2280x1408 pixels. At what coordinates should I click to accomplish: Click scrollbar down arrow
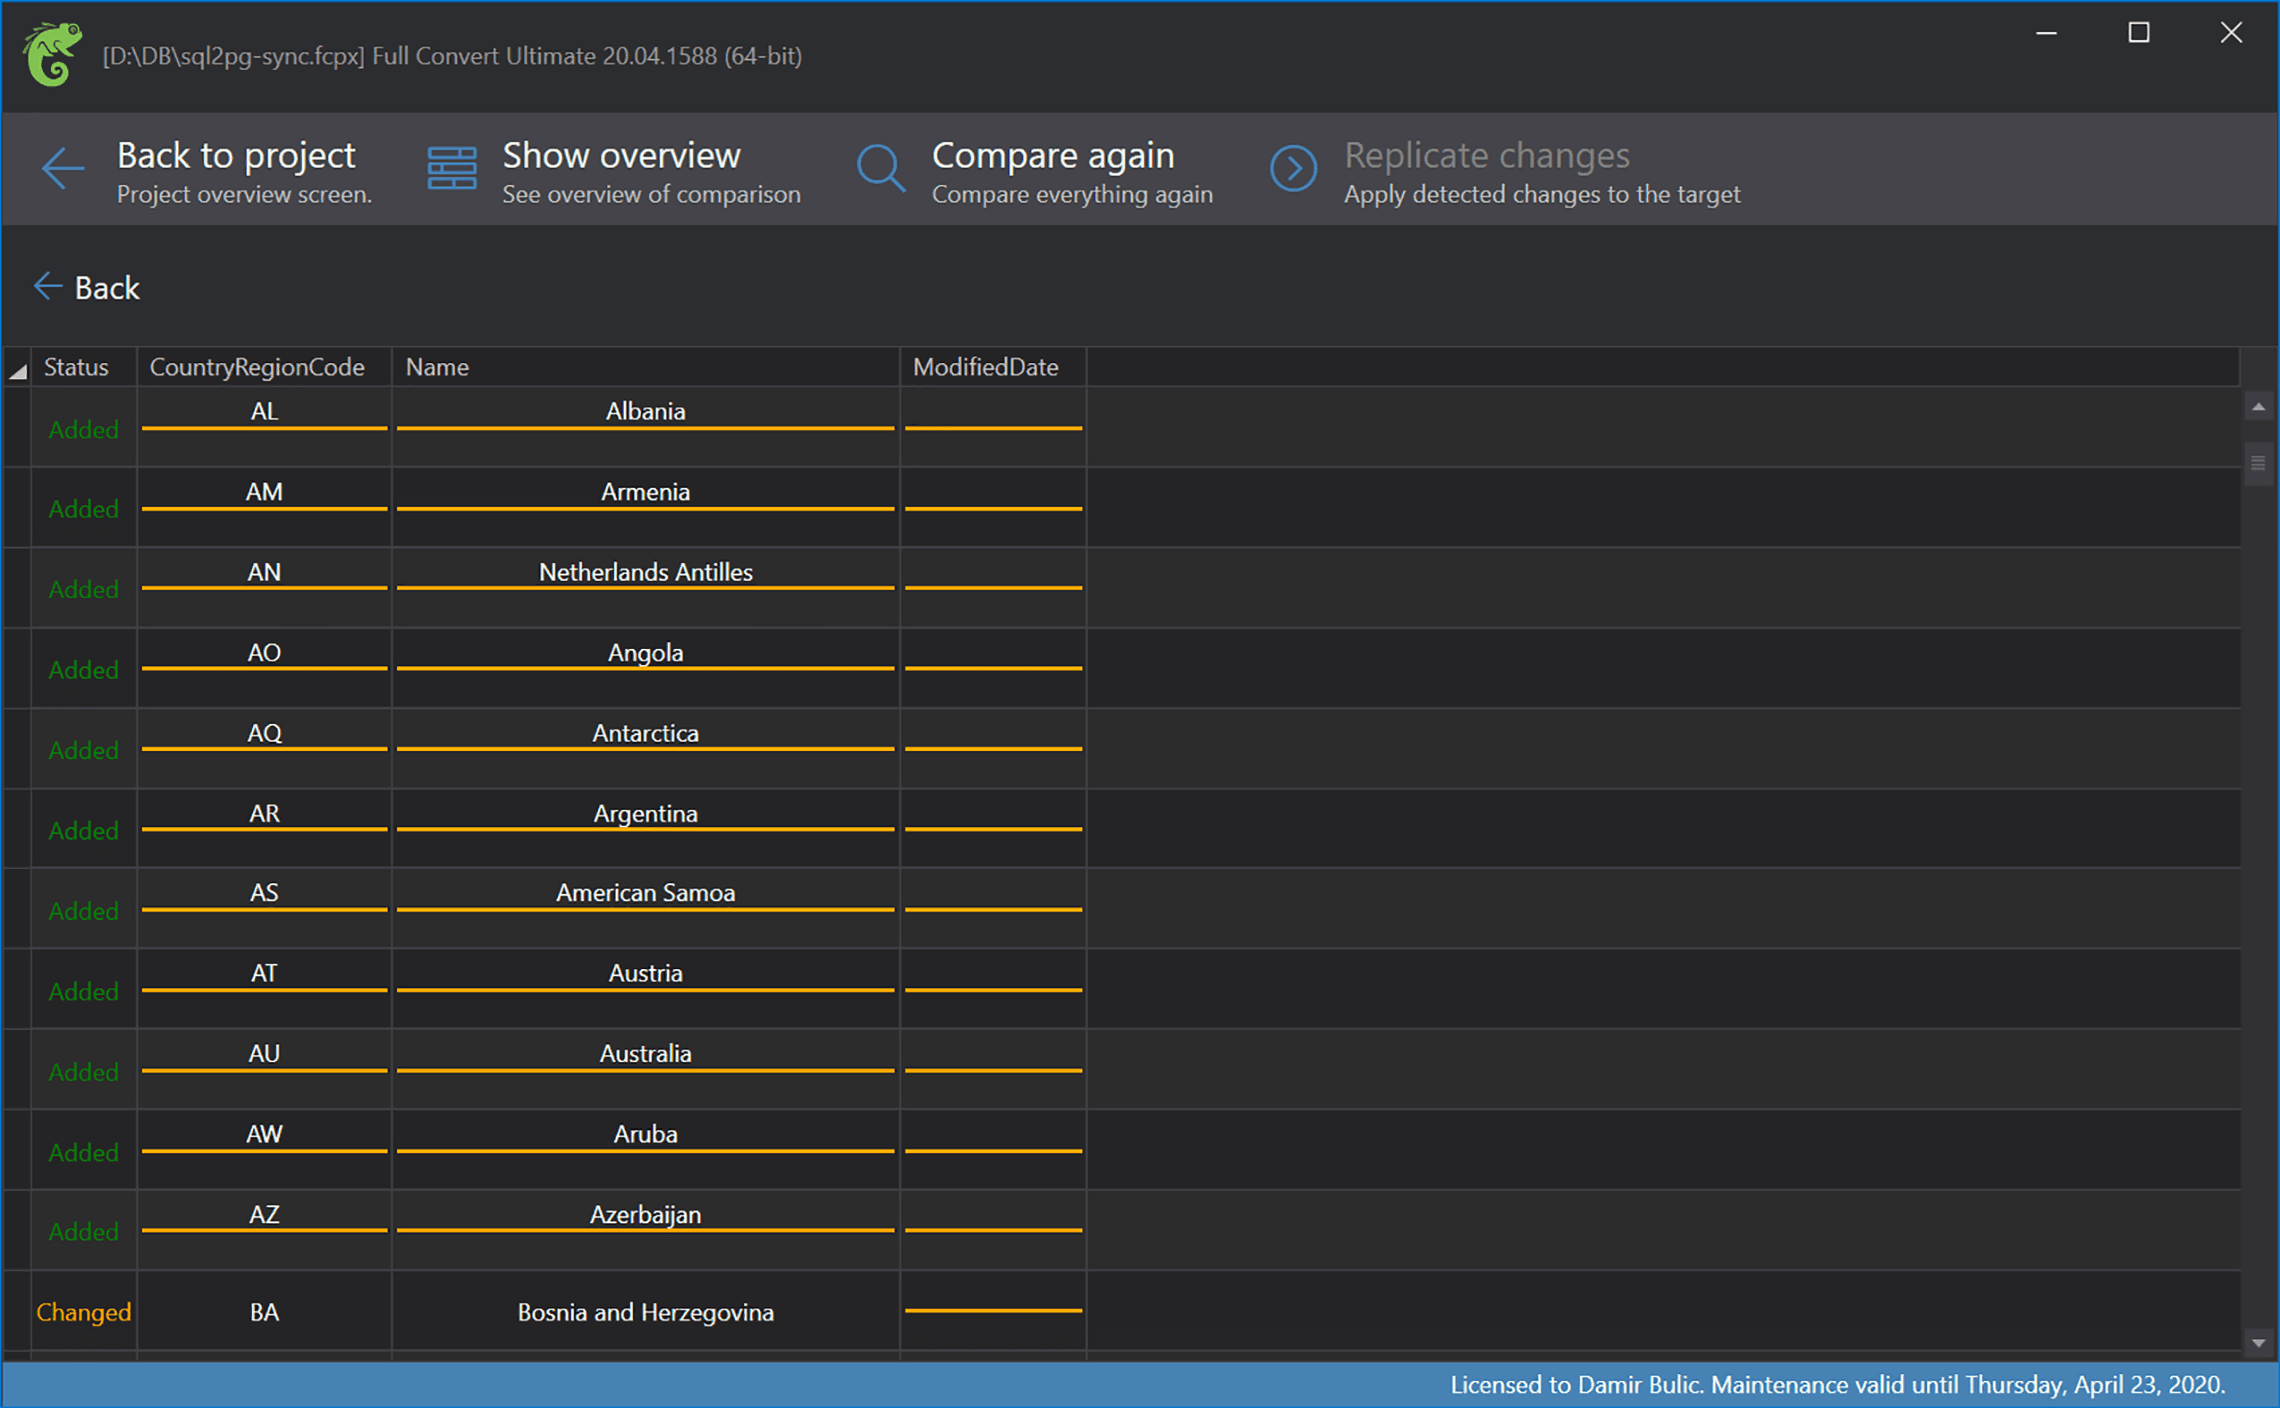point(2258,1343)
